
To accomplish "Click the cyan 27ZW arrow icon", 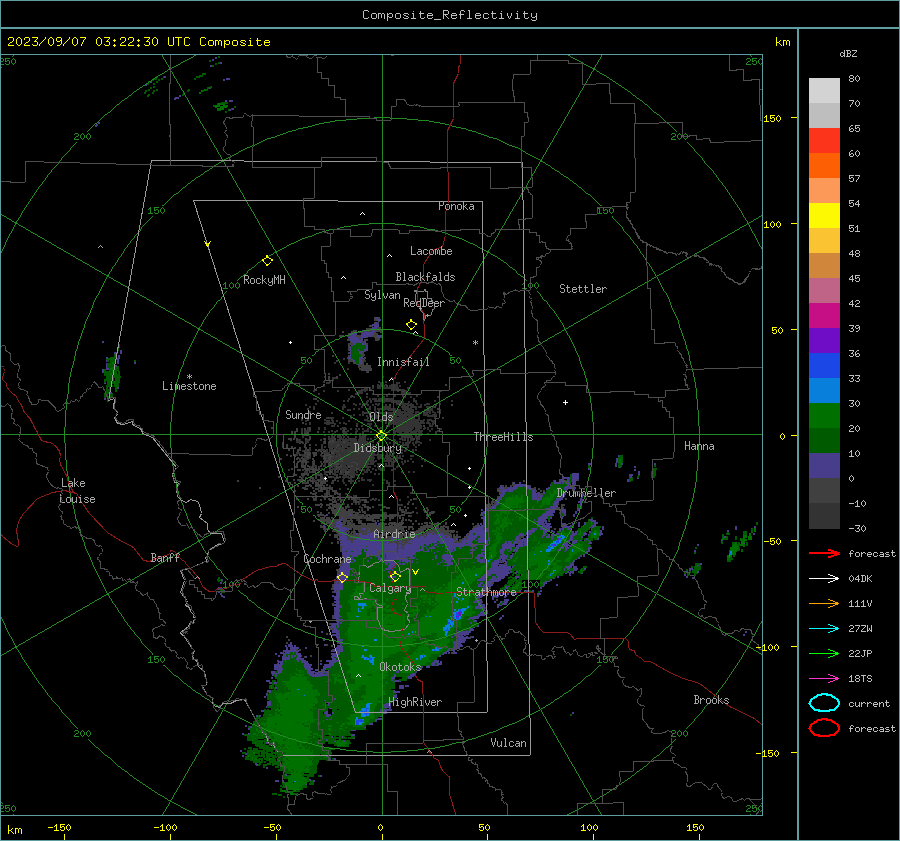I will point(824,628).
